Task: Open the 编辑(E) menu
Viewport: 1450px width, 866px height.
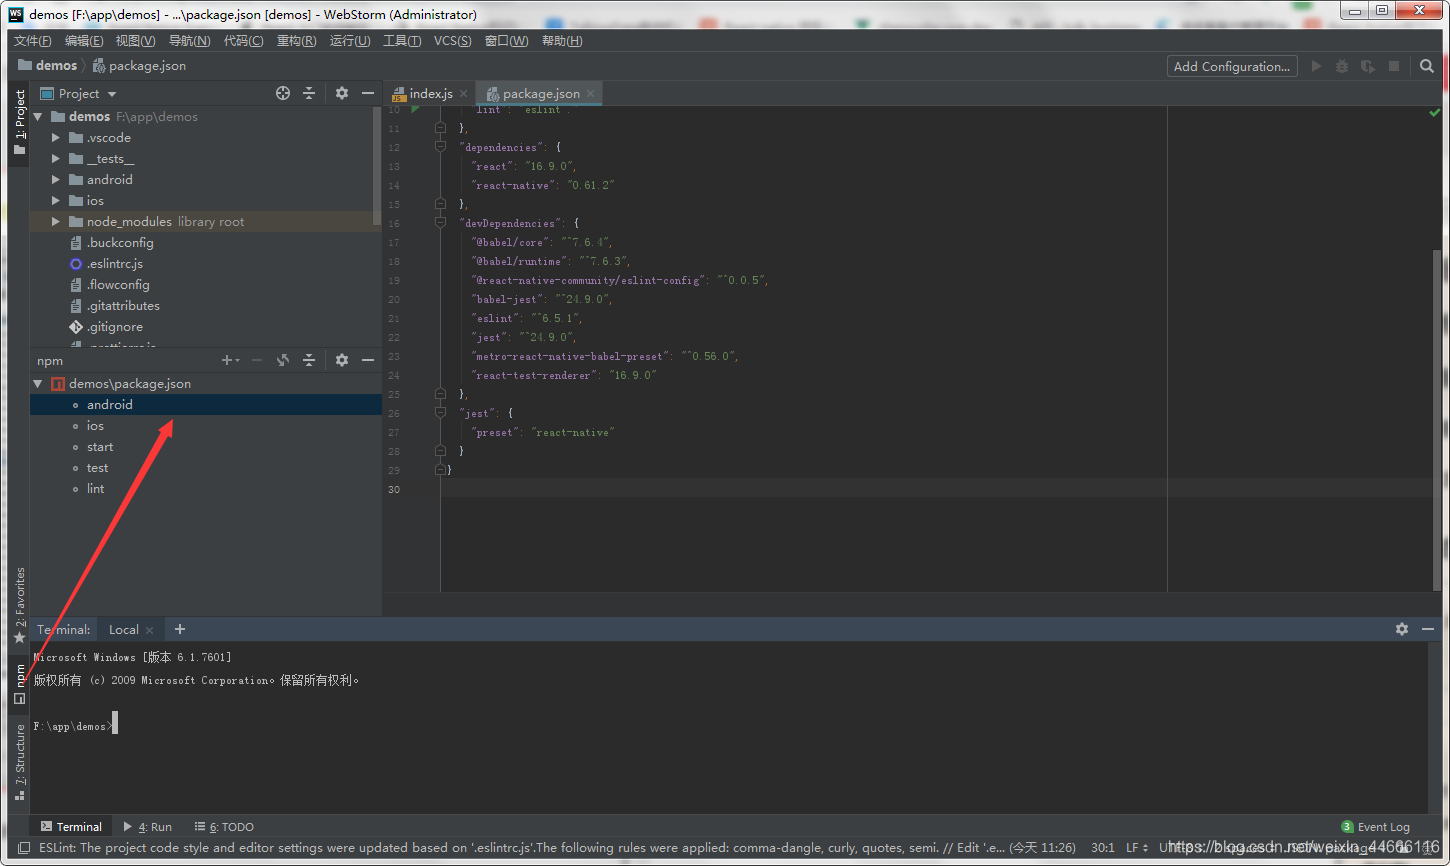Action: pos(84,41)
